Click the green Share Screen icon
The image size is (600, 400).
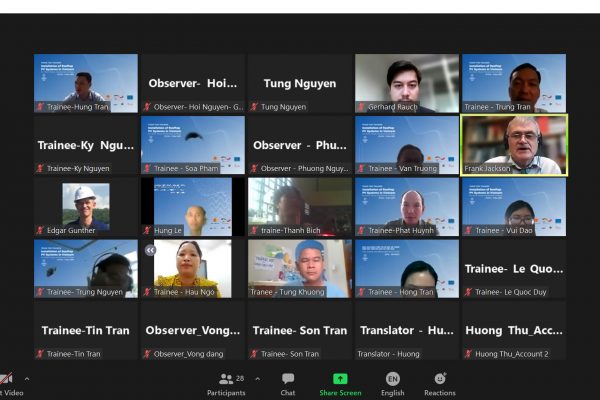point(340,383)
